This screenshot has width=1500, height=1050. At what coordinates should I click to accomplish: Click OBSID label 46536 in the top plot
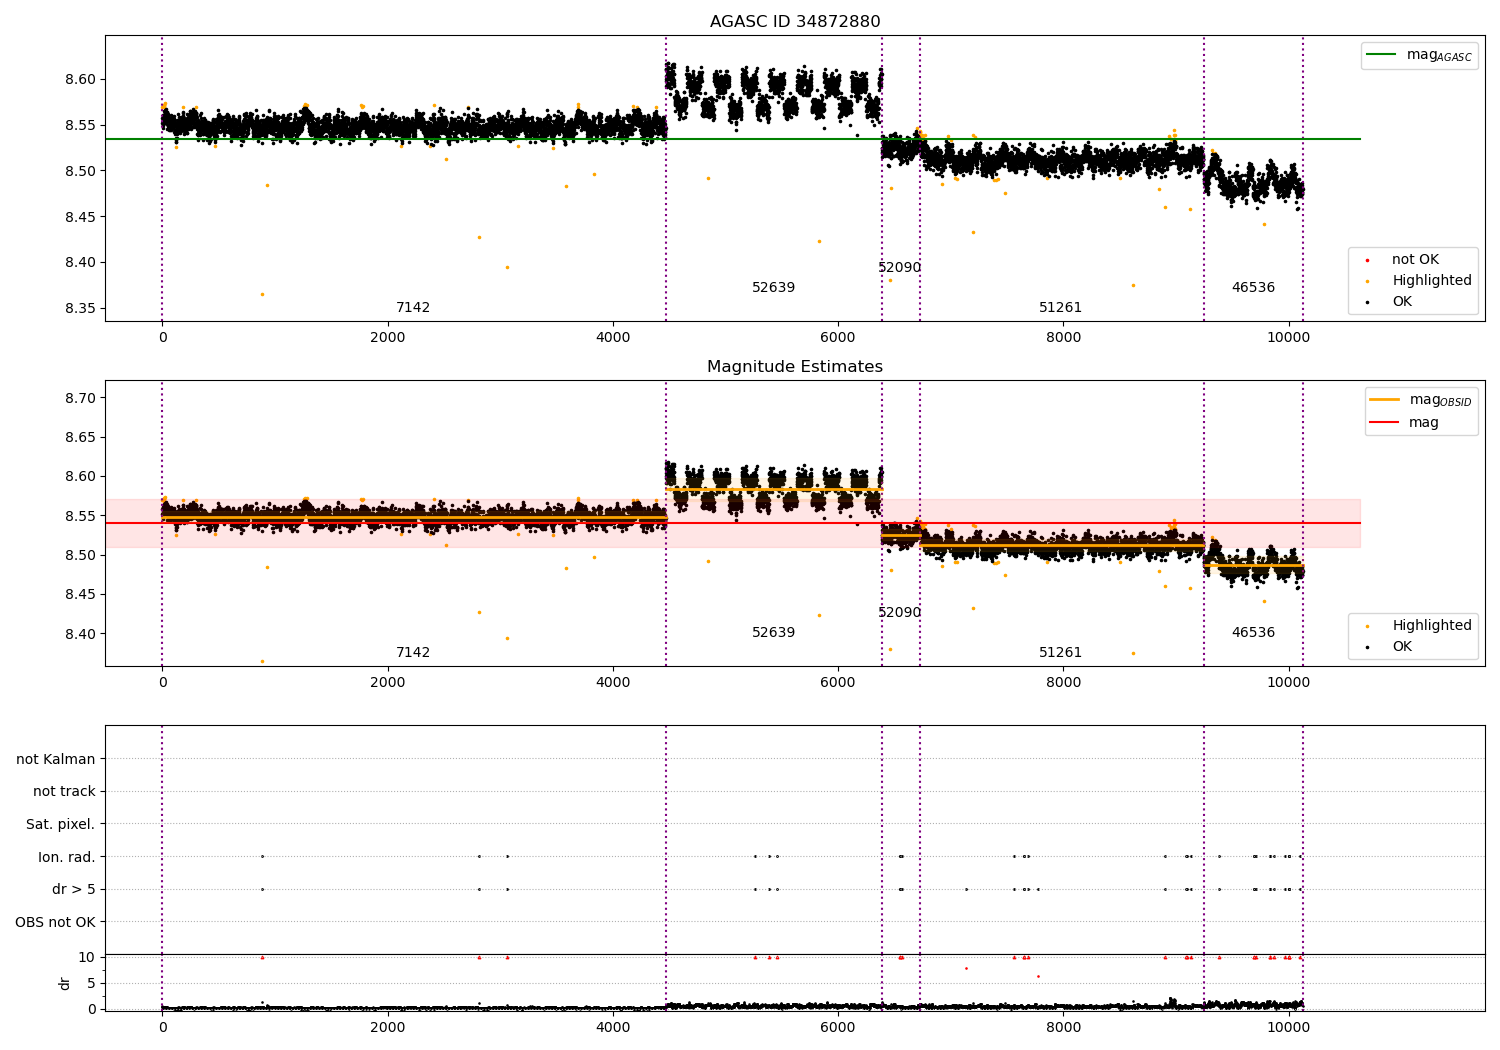coord(1253,288)
